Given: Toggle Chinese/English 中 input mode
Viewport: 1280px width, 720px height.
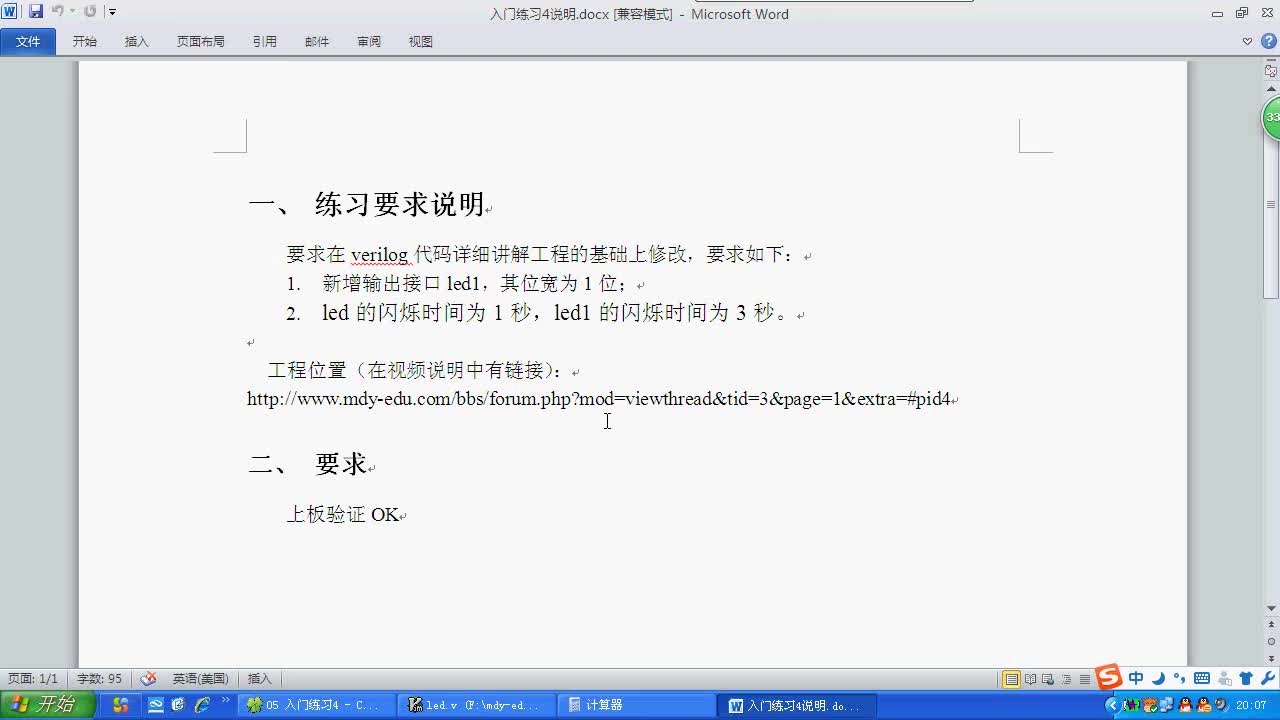Looking at the screenshot, I should click(1136, 679).
